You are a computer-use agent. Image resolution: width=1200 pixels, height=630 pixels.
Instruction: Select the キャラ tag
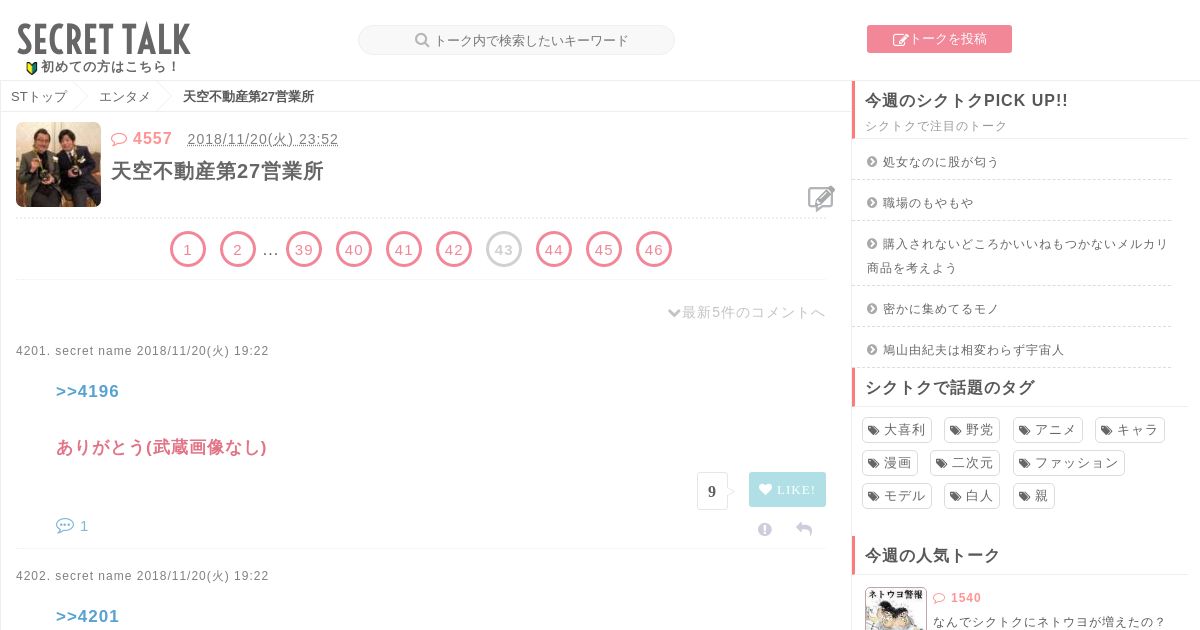click(1130, 430)
